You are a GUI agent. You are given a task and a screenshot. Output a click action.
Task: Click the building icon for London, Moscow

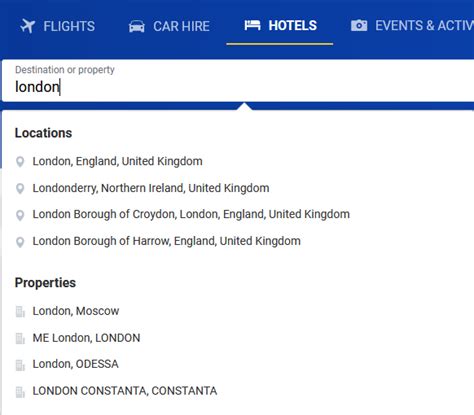click(x=20, y=312)
